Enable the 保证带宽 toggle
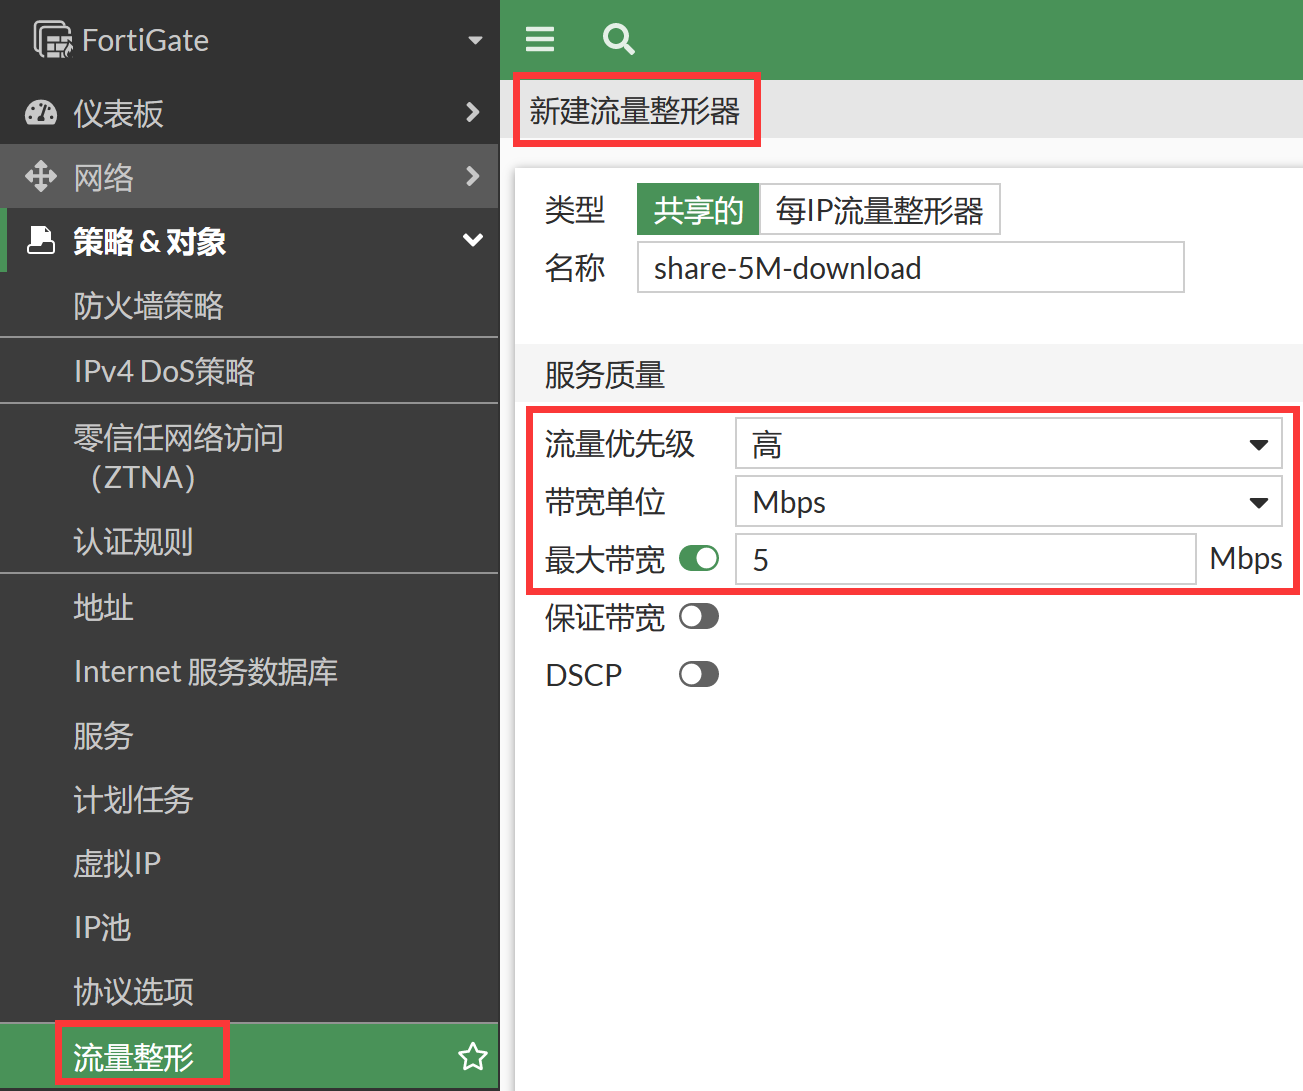The height and width of the screenshot is (1091, 1303). [699, 616]
